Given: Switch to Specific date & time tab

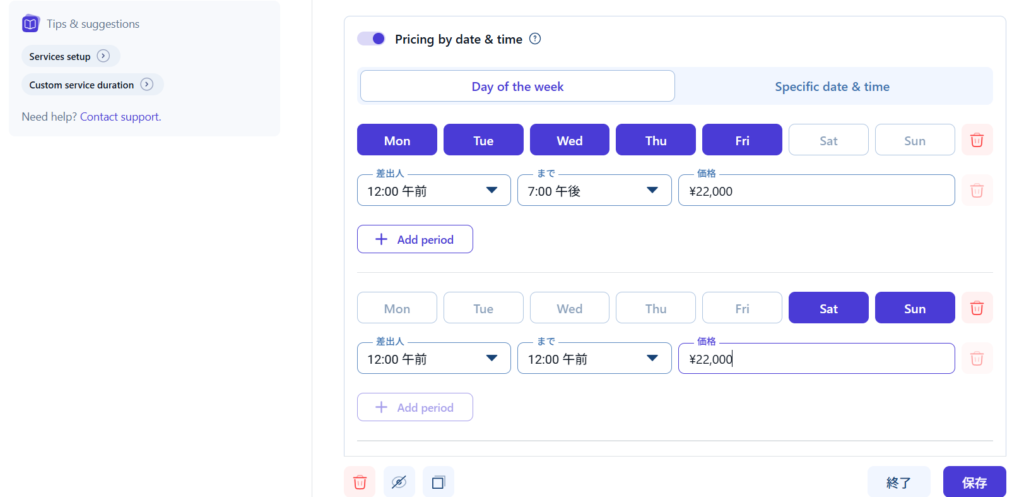Looking at the screenshot, I should pos(832,86).
